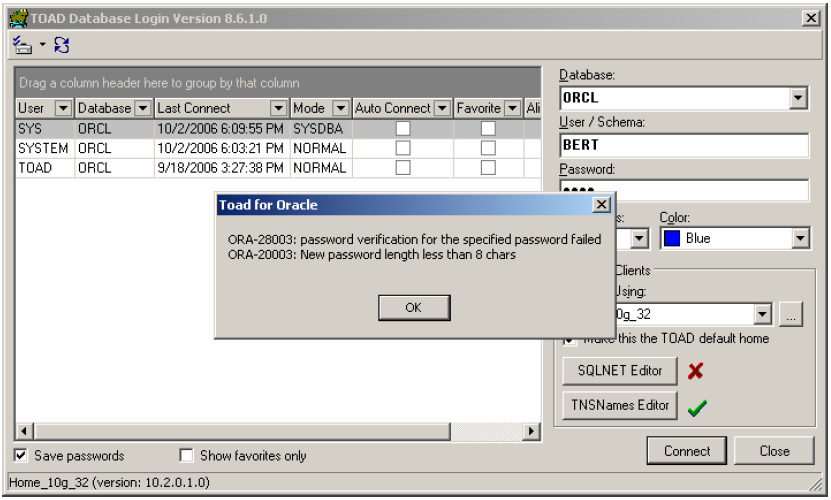Toggle the Save passwords checkbox
The height and width of the screenshot is (500, 831).
pyautogui.click(x=21, y=455)
